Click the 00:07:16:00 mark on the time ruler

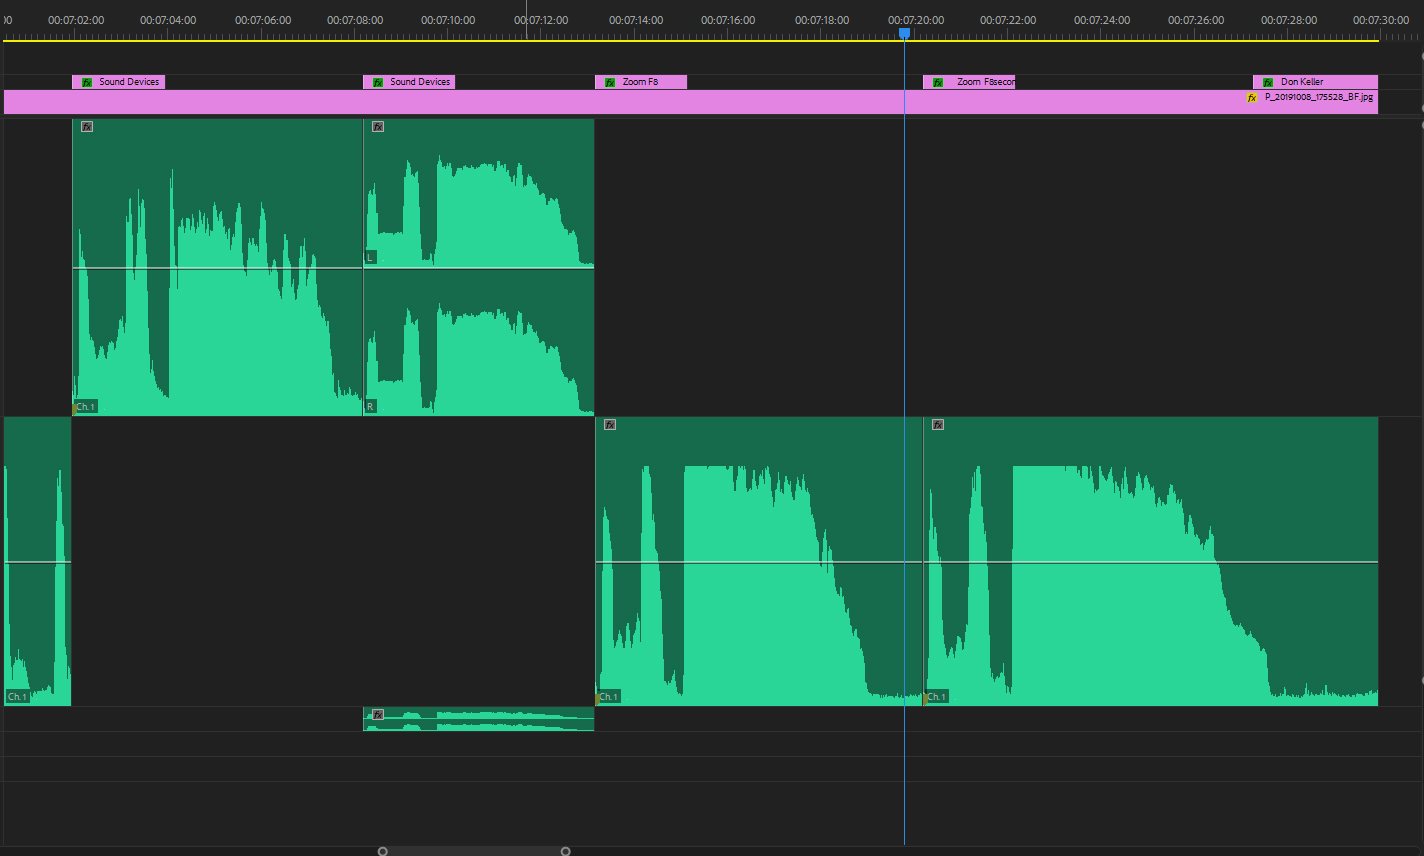click(x=729, y=20)
